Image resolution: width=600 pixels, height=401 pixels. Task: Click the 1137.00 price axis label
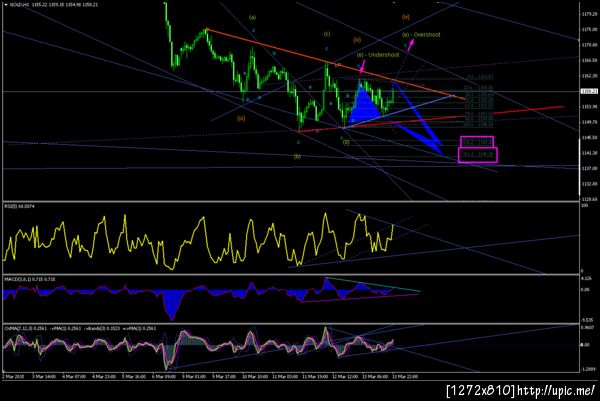point(589,168)
